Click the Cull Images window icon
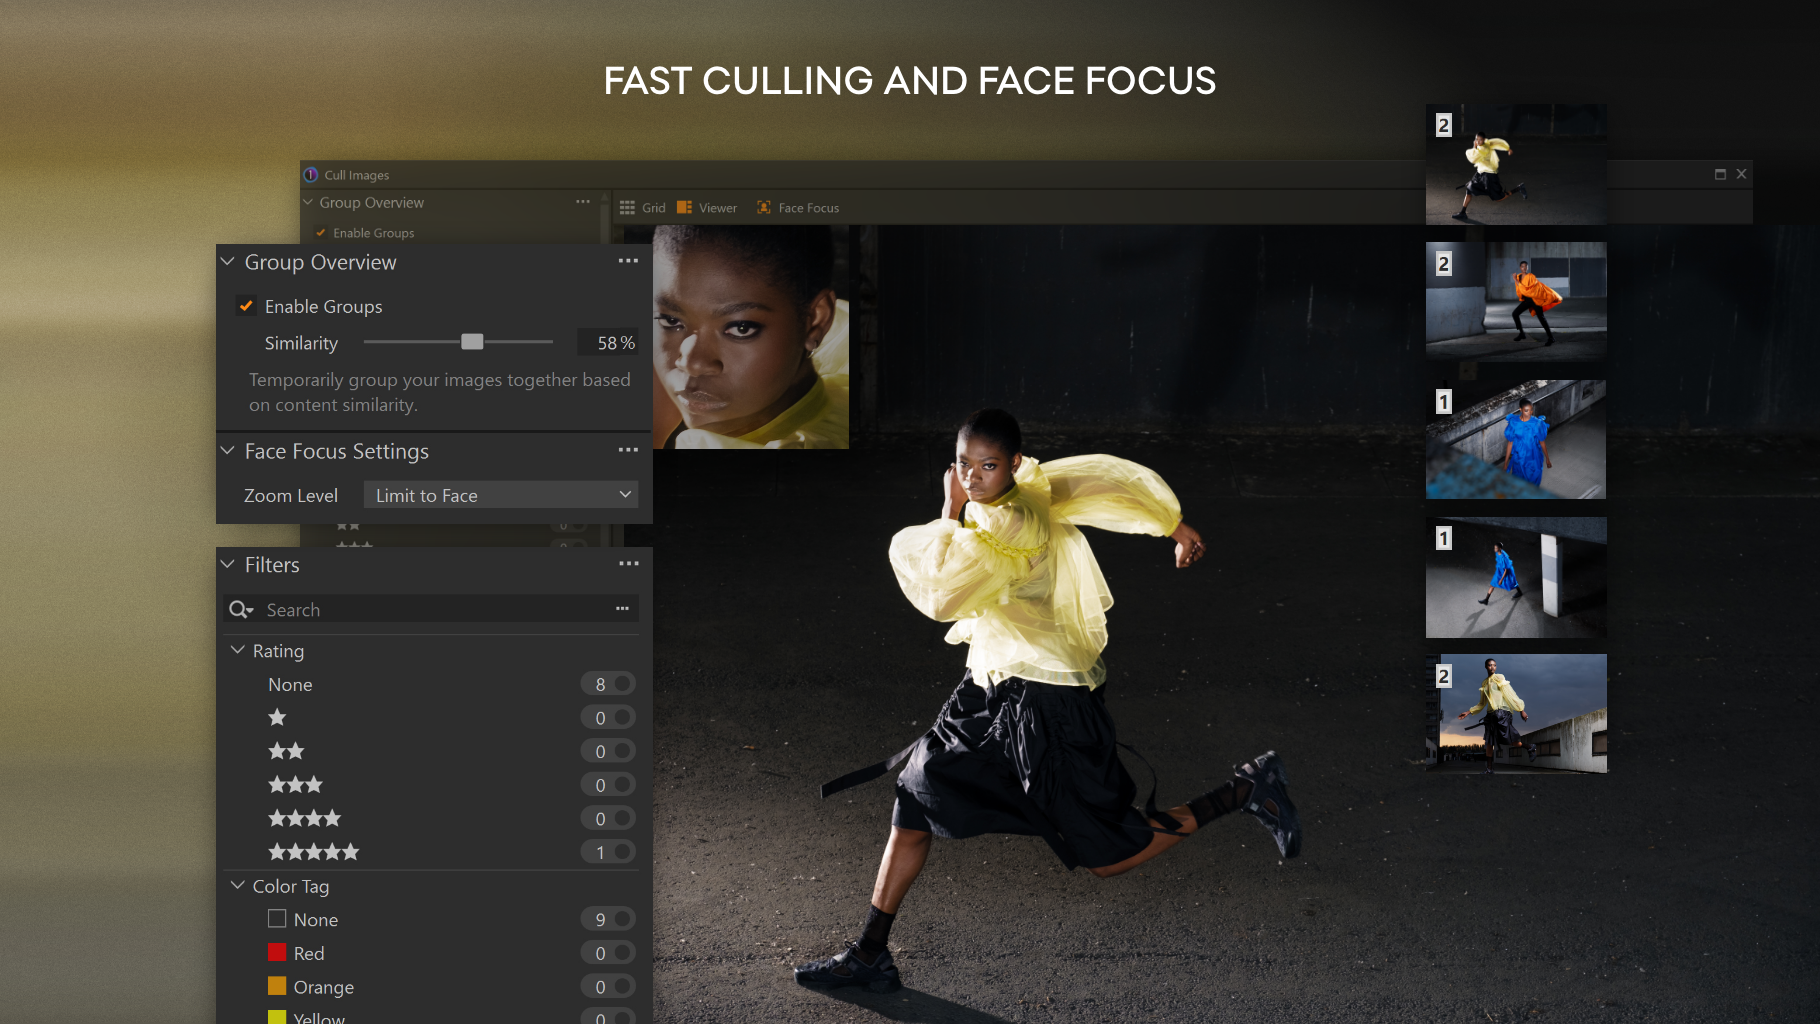This screenshot has height=1024, width=1820. tap(310, 174)
